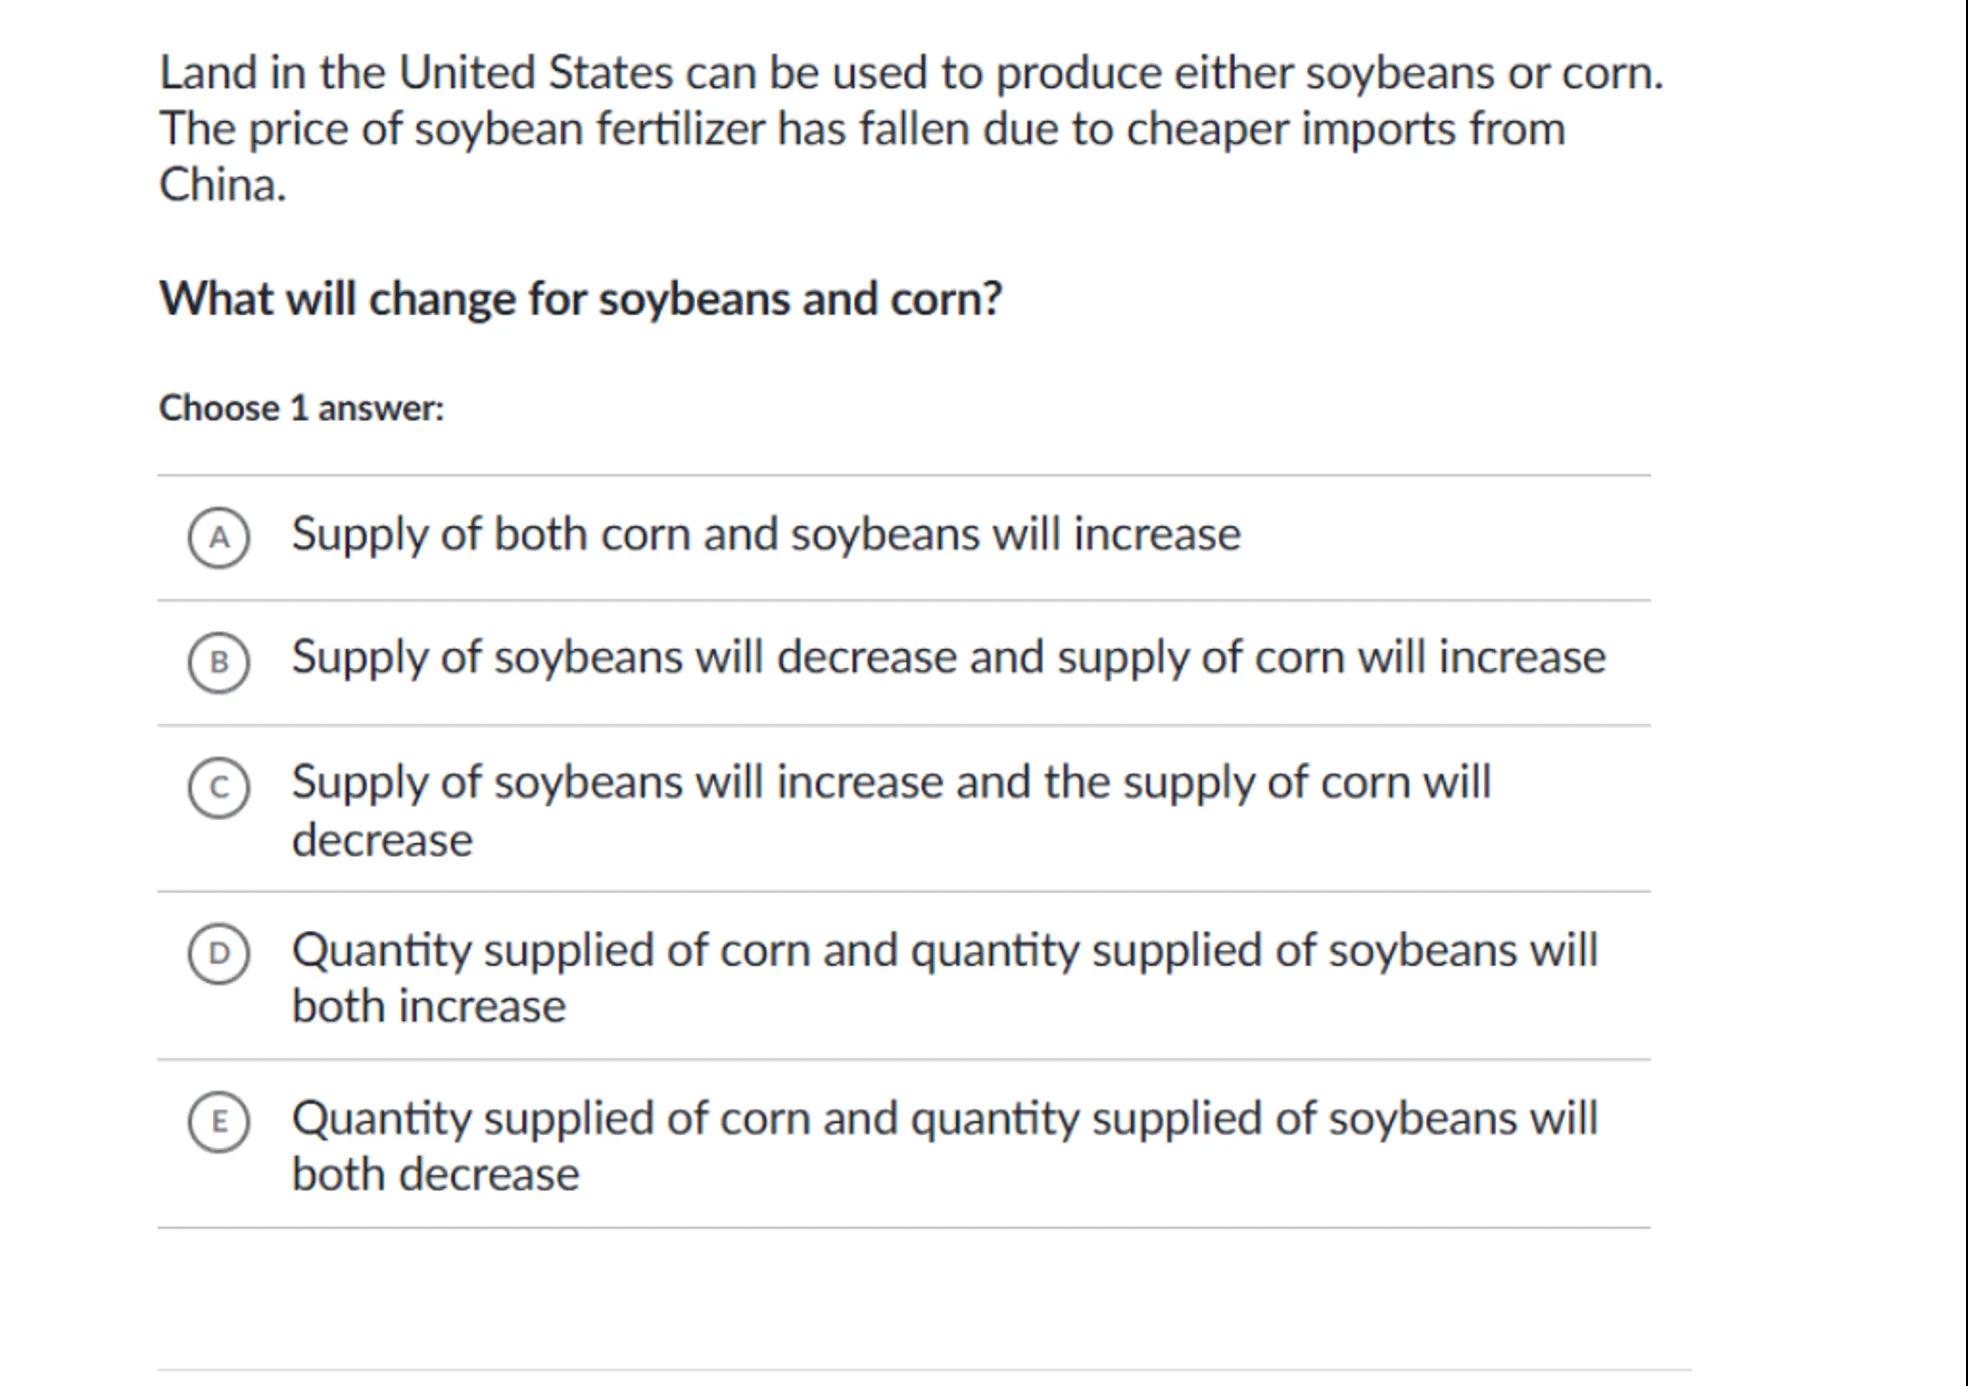Mark the option E radio circle
1968x1386 pixels.
219,1121
